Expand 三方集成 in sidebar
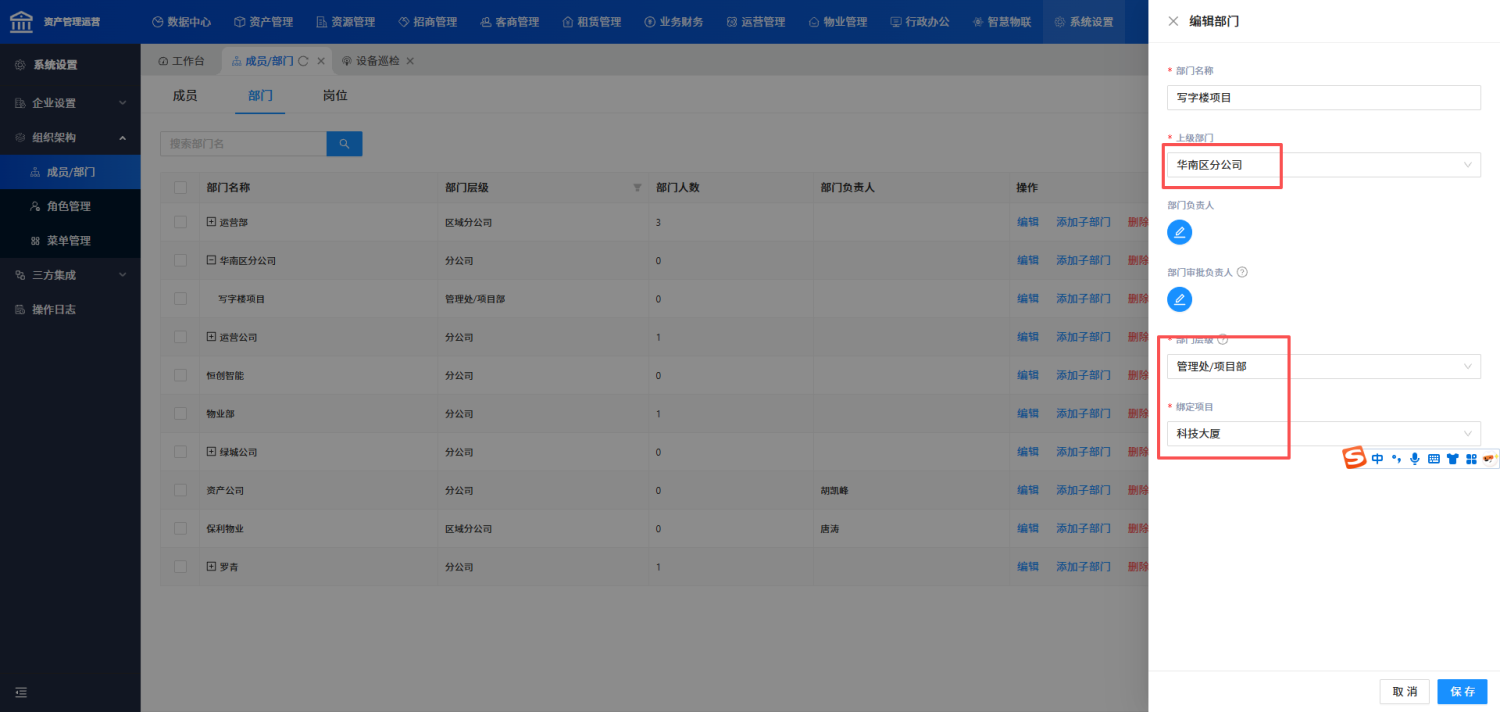This screenshot has width=1500, height=712. (70, 275)
